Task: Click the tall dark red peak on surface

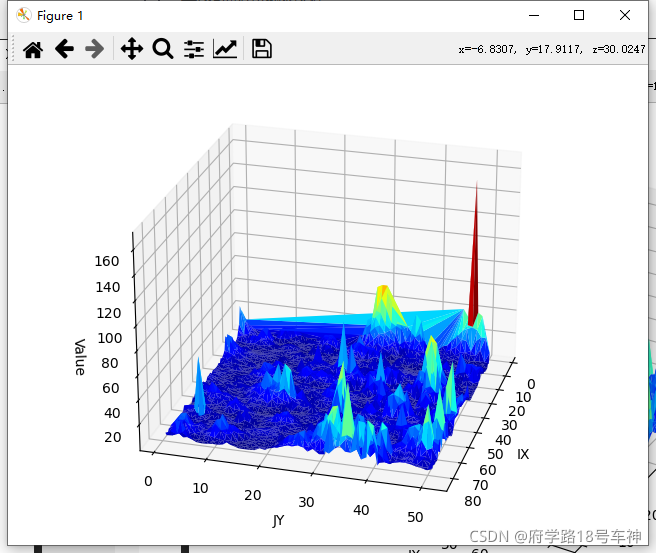Action: coord(474,268)
